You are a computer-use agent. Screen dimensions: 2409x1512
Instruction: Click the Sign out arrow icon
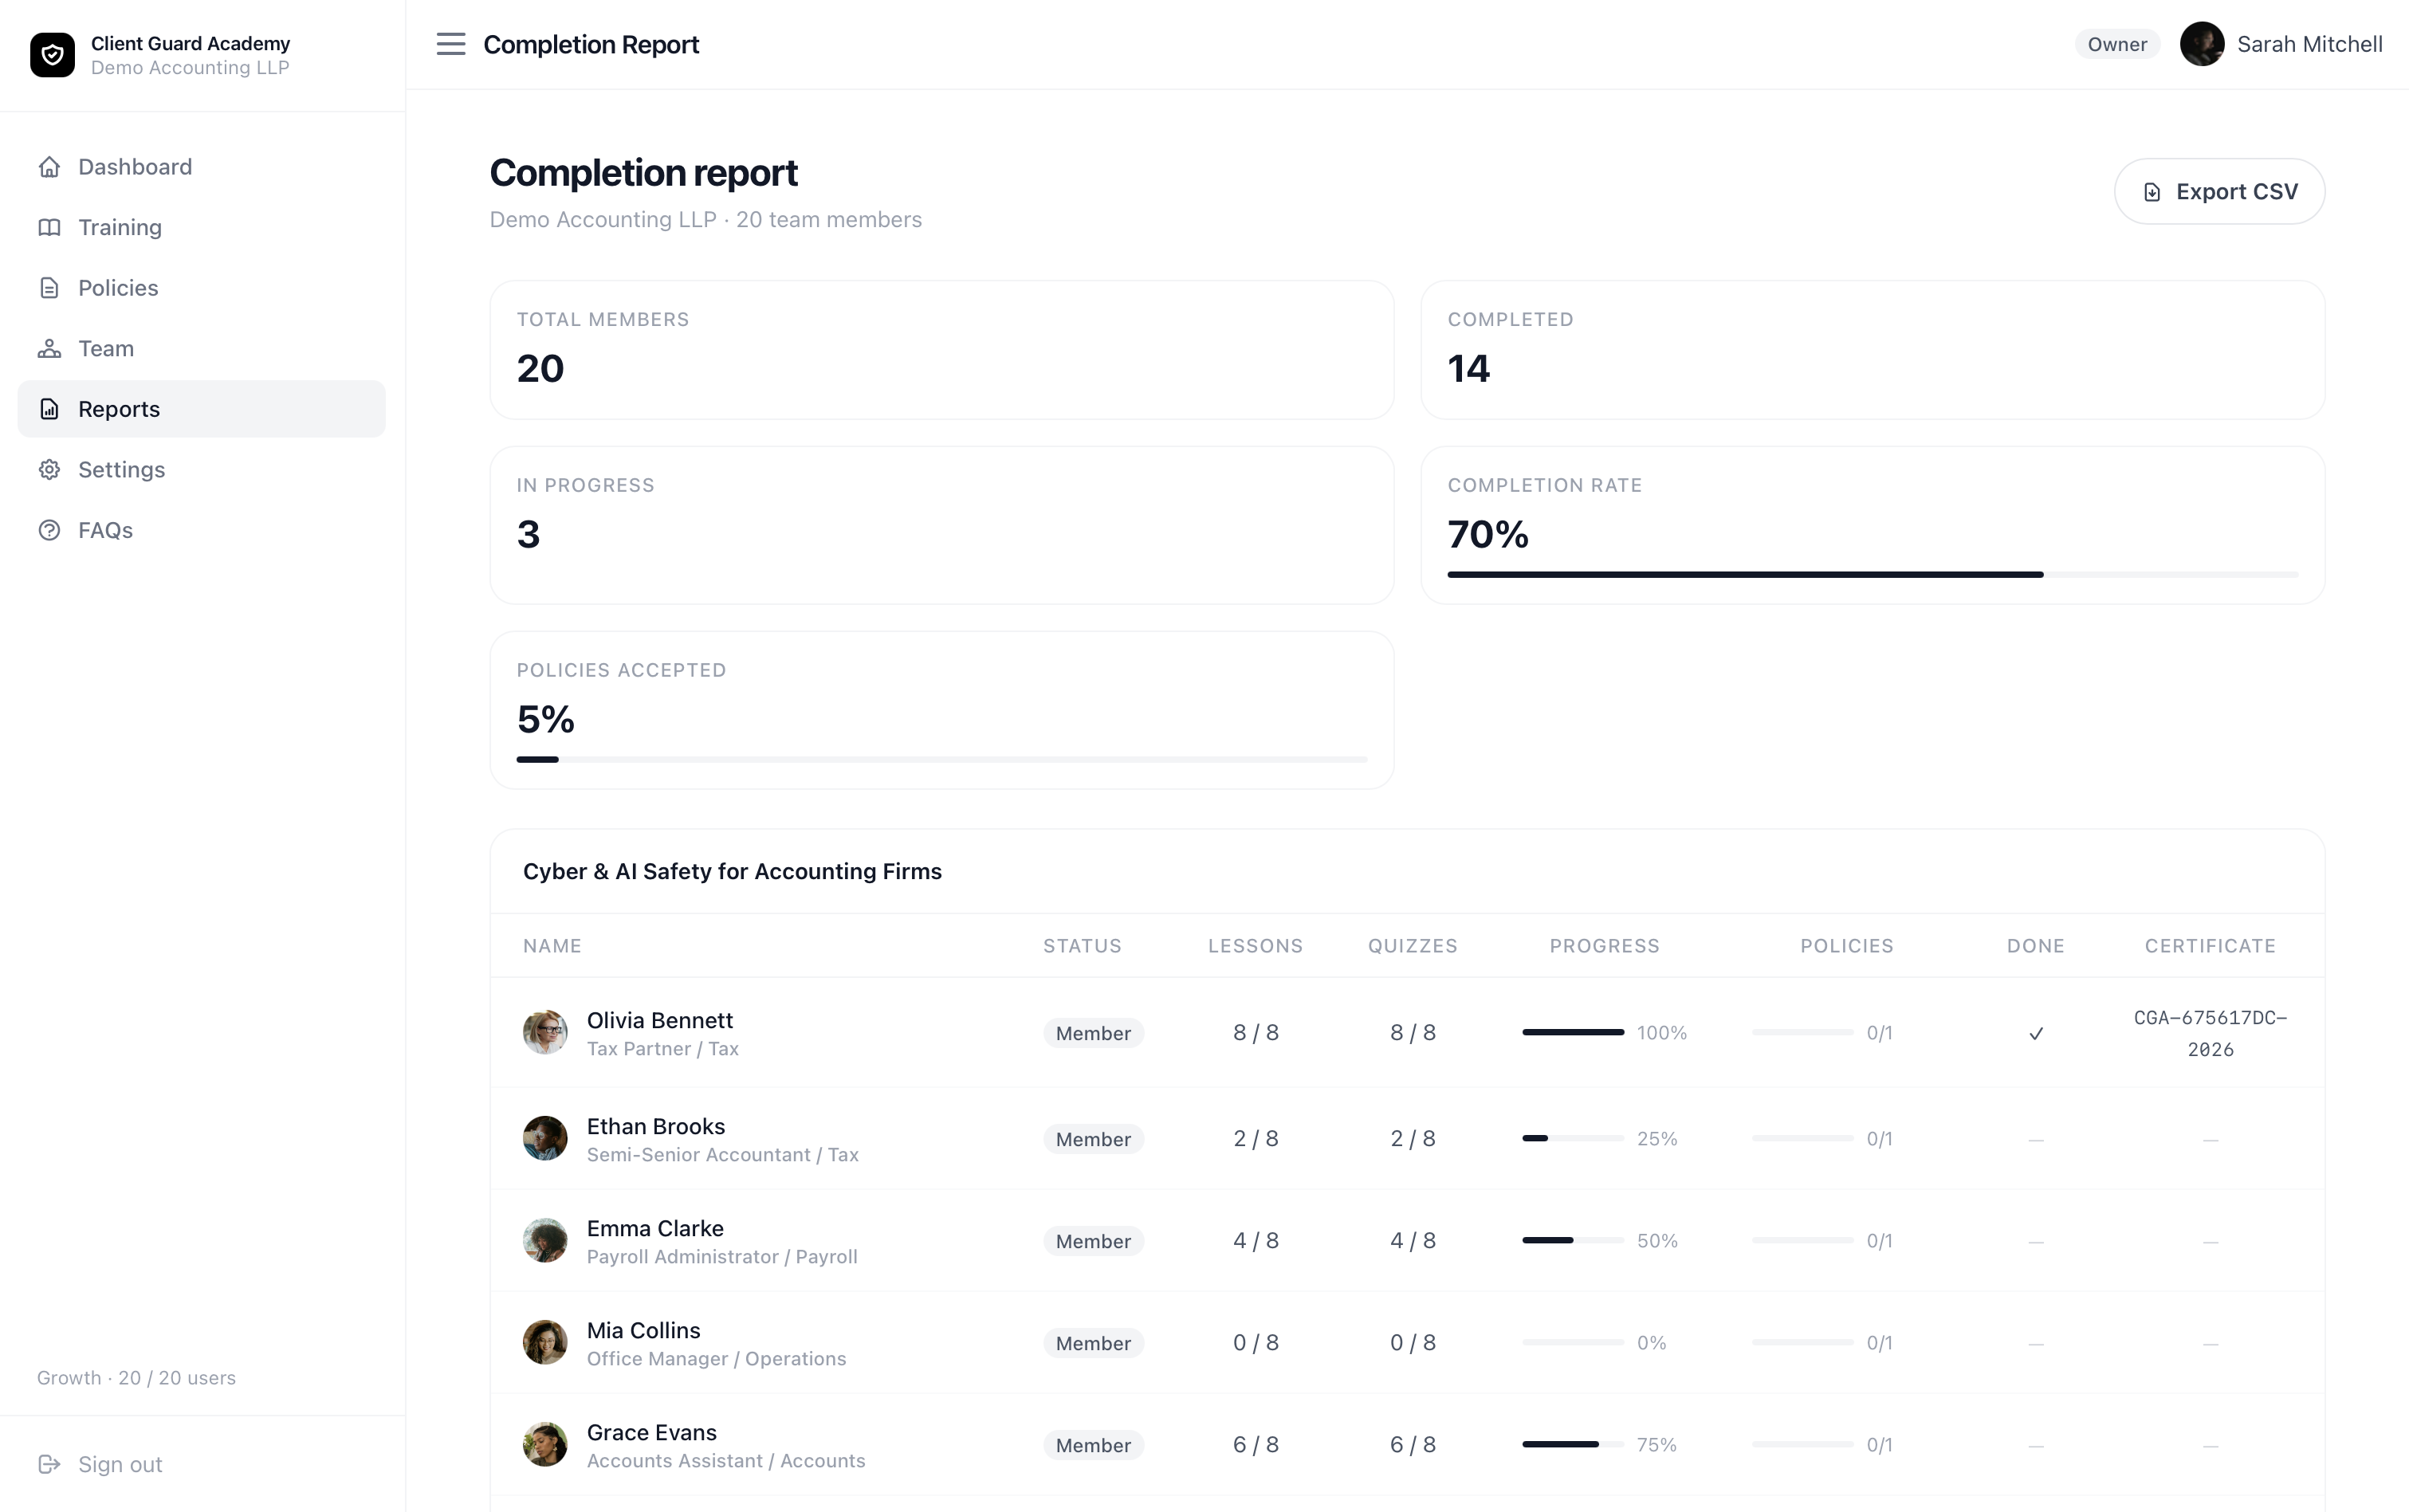pyautogui.click(x=49, y=1464)
